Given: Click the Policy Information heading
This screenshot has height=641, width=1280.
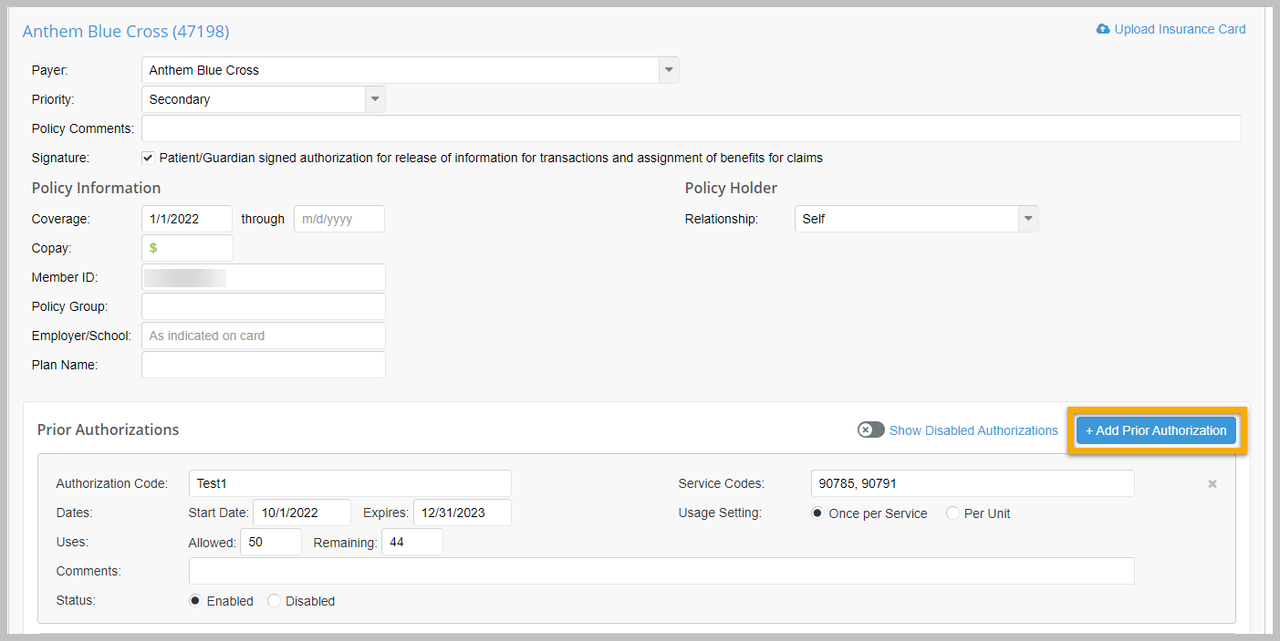Looking at the screenshot, I should click(96, 188).
